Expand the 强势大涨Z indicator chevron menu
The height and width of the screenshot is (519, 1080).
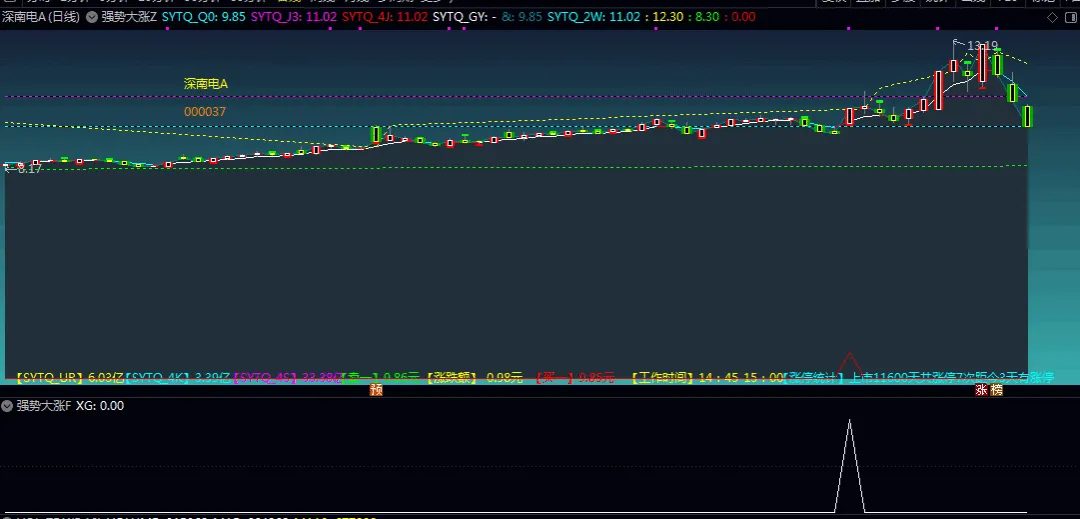click(x=92, y=17)
